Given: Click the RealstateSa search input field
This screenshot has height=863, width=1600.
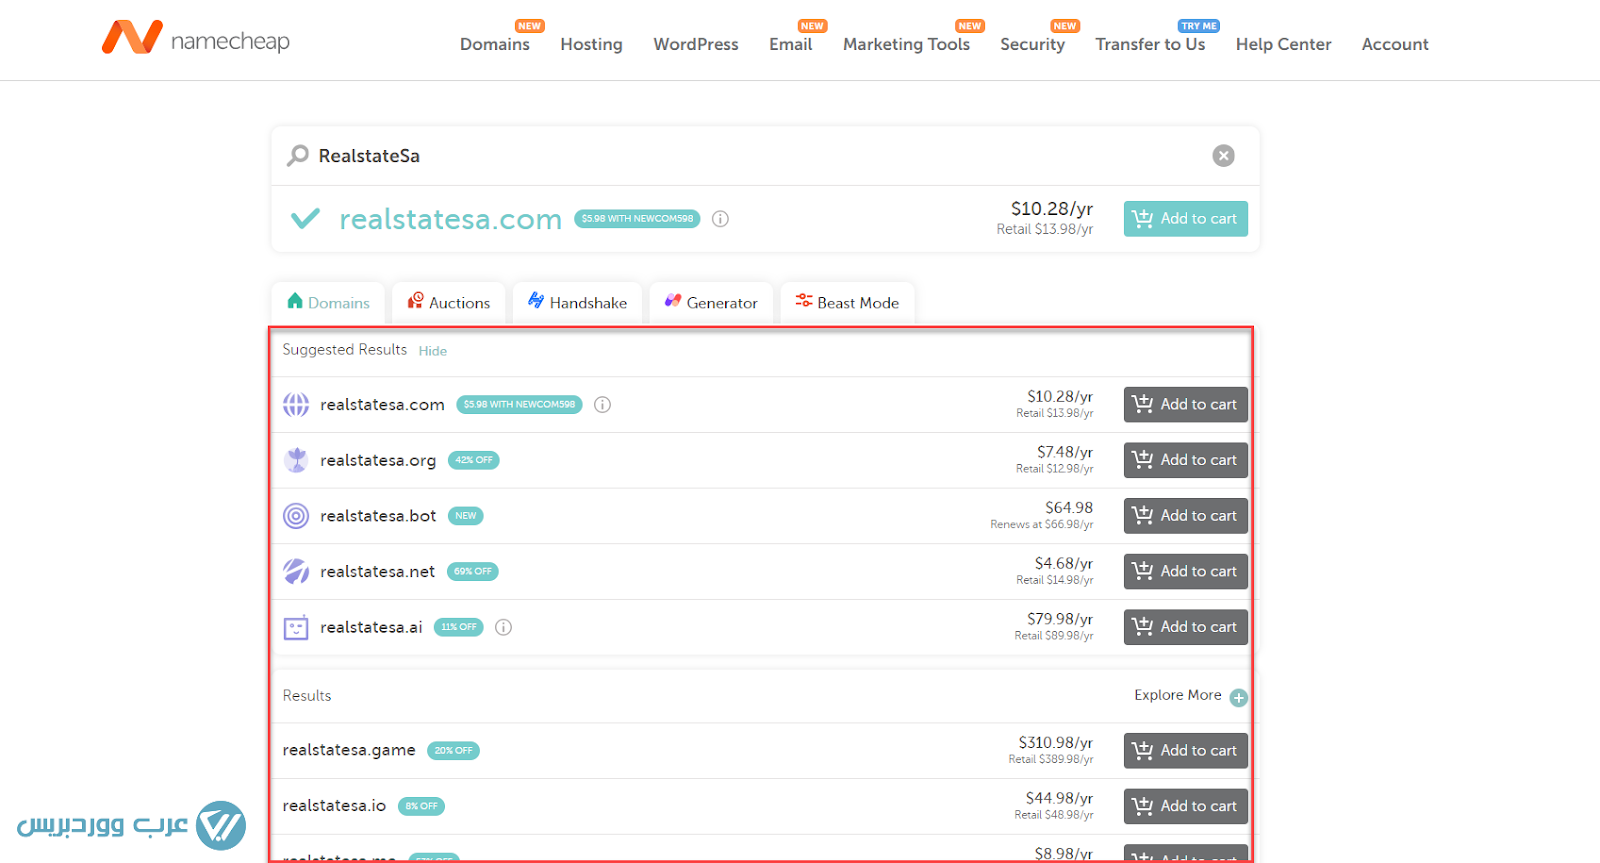Looking at the screenshot, I should (x=750, y=156).
